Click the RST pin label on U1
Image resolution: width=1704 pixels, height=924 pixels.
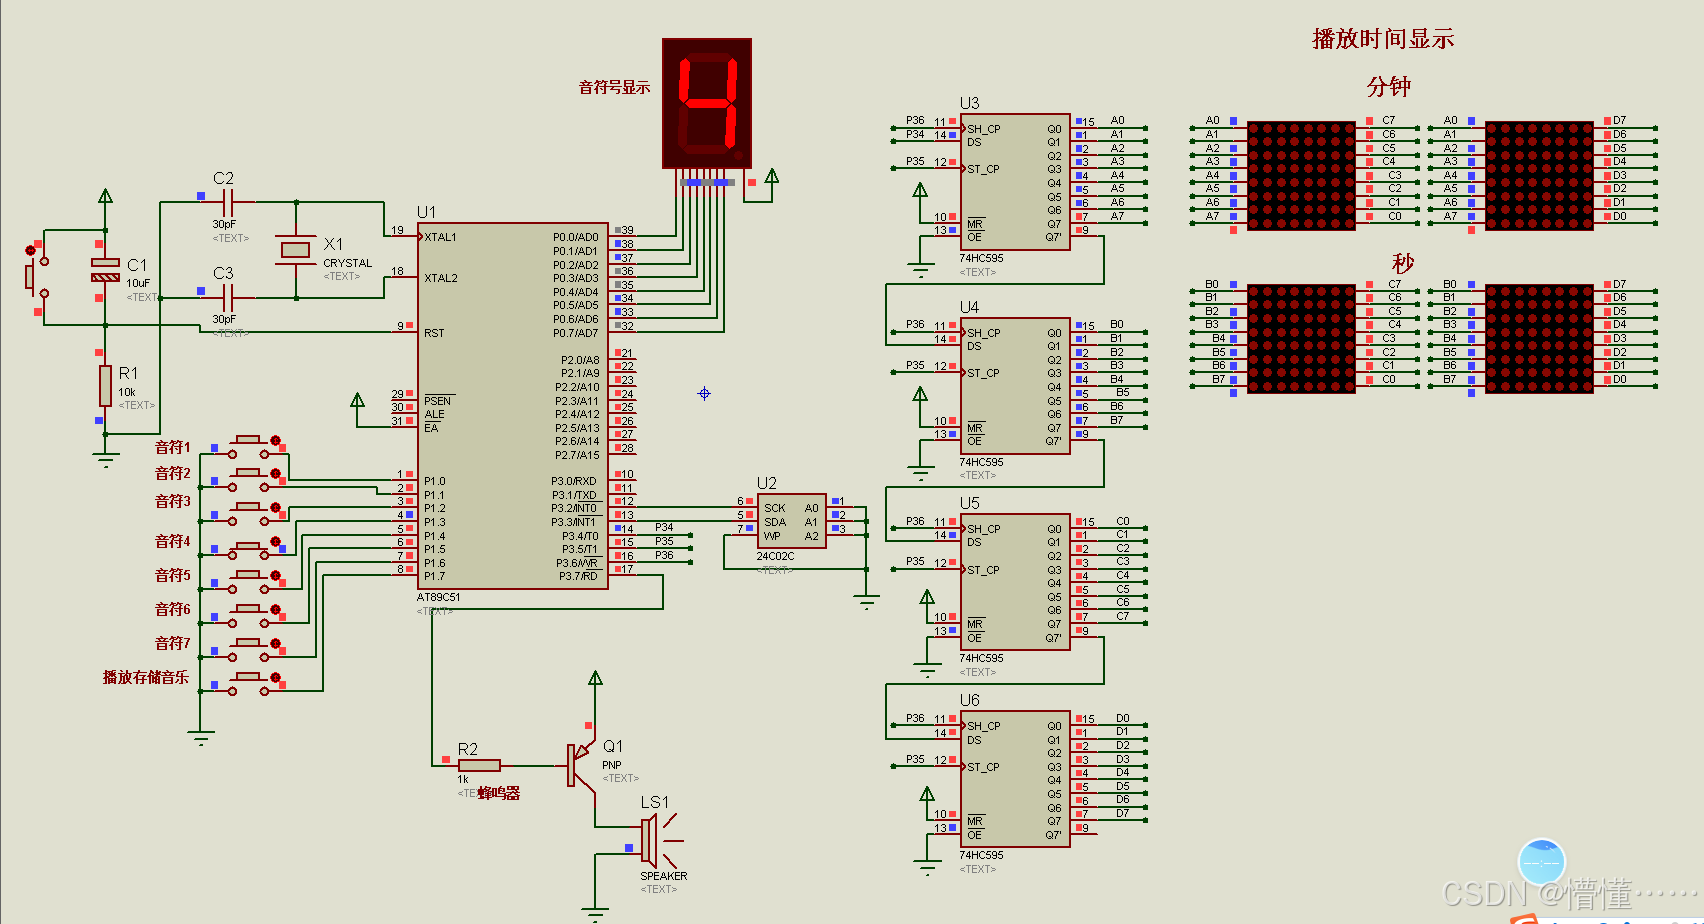434,333
